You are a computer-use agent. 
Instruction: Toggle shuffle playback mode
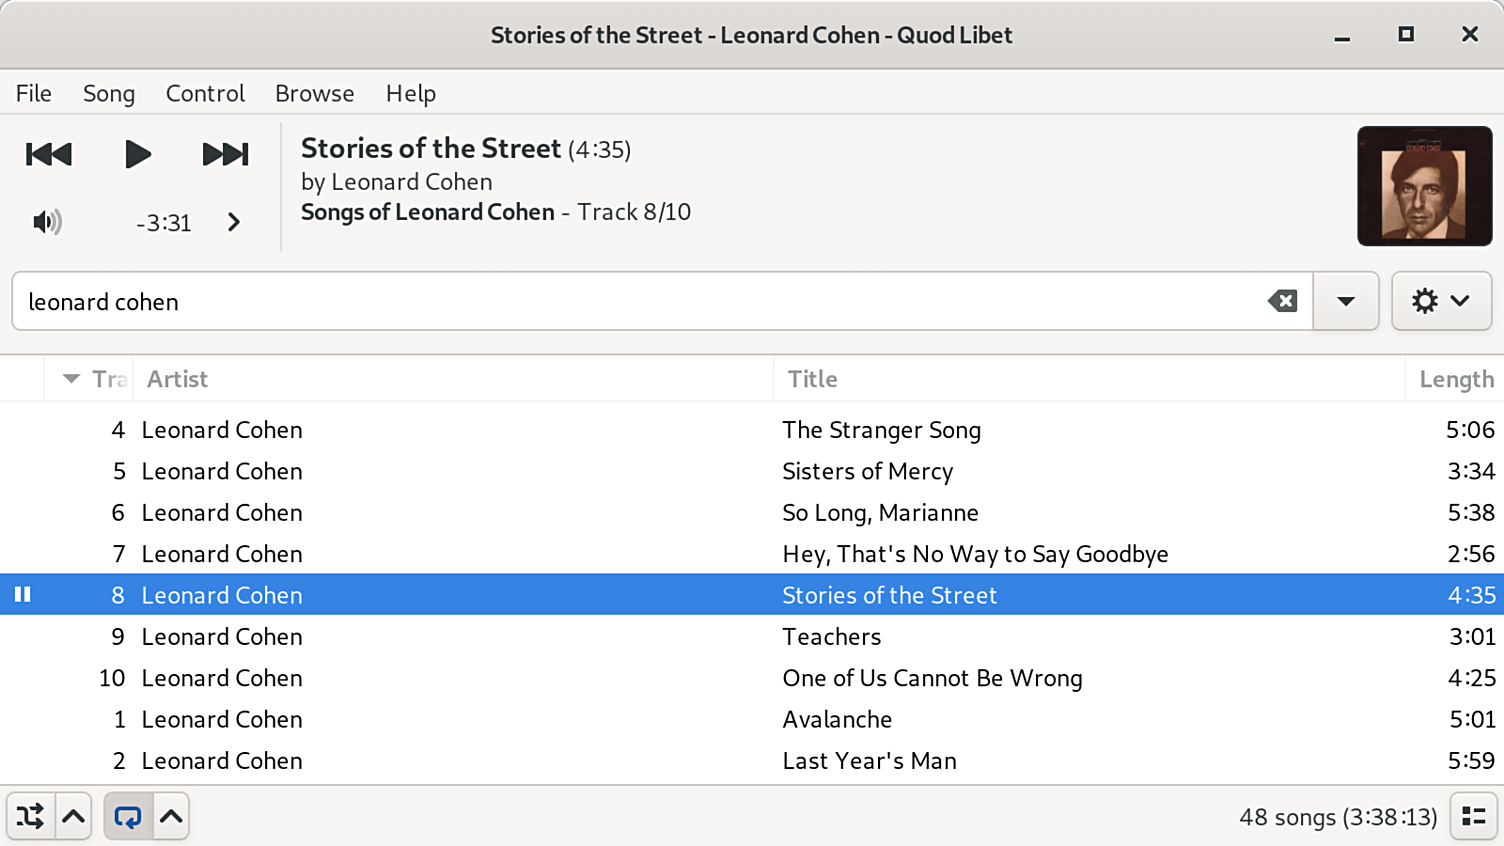[30, 817]
